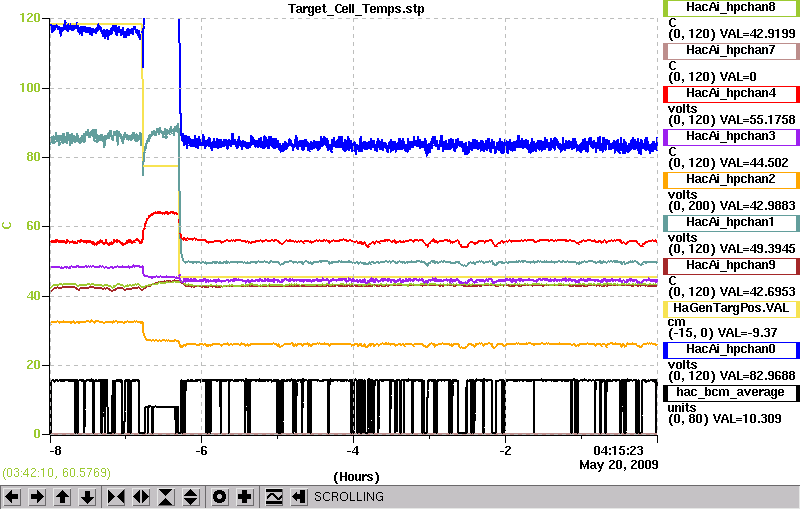Click the -6 x-axis tick label
This screenshot has width=800, height=509.
pyautogui.click(x=202, y=451)
